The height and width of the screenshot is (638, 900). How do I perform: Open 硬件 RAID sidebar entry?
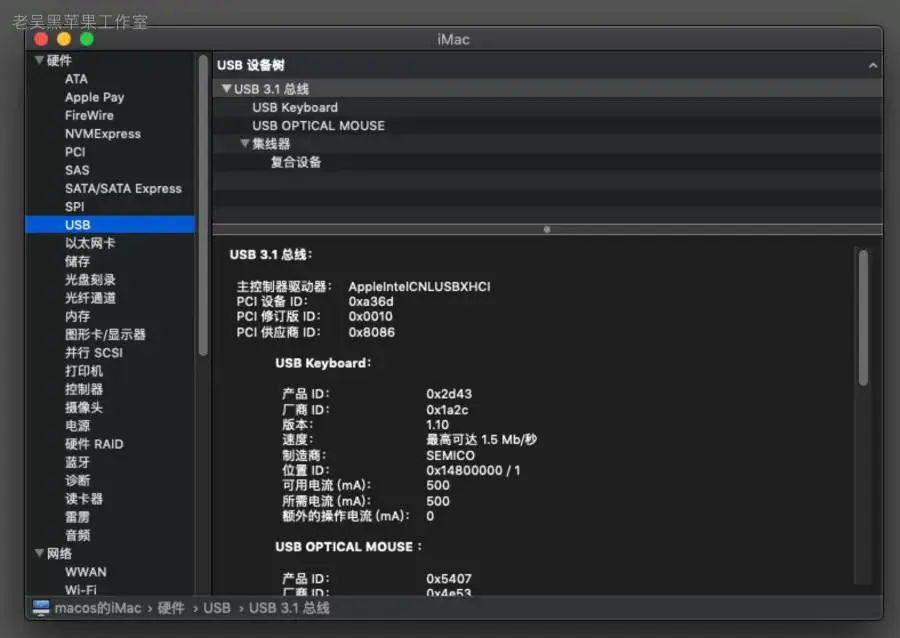tap(94, 444)
